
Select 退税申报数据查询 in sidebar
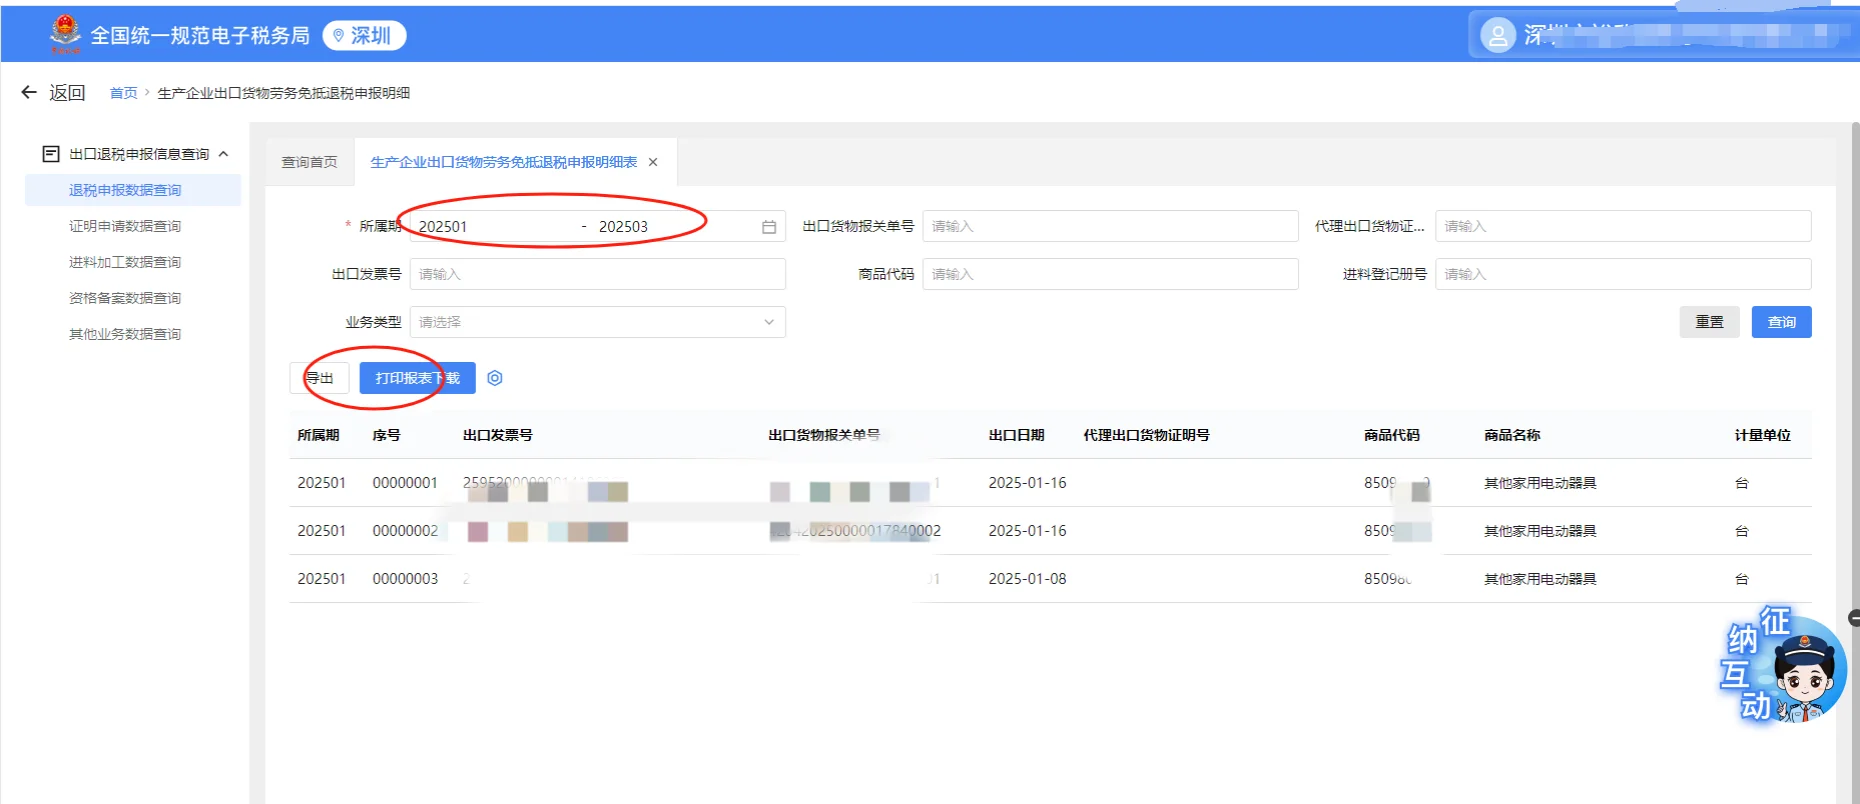pyautogui.click(x=133, y=190)
